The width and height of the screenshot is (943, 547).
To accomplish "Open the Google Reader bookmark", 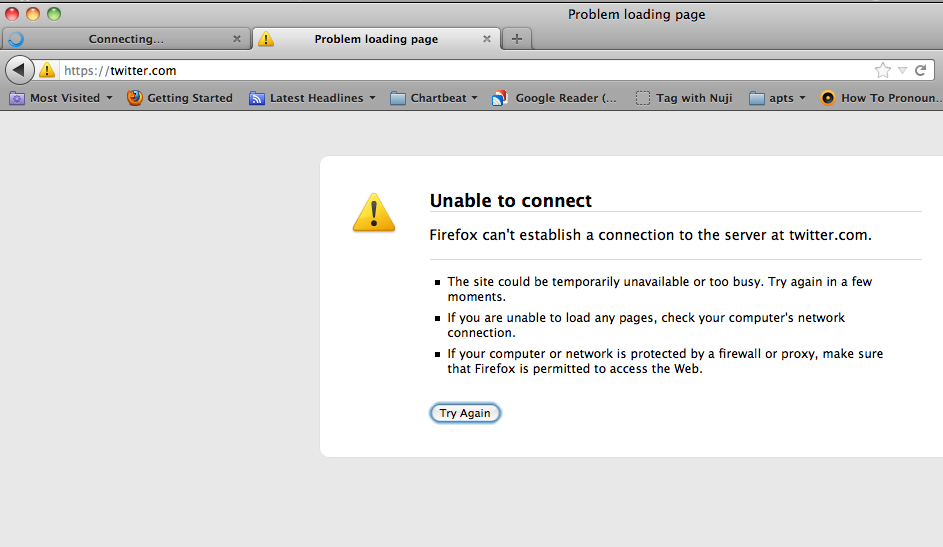I will pos(554,98).
